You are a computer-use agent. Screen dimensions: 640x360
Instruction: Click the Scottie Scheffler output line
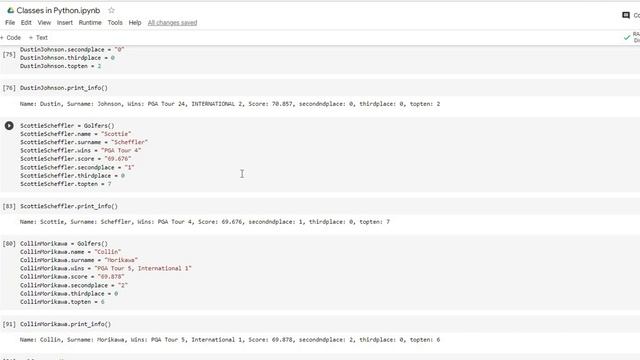tap(204, 222)
